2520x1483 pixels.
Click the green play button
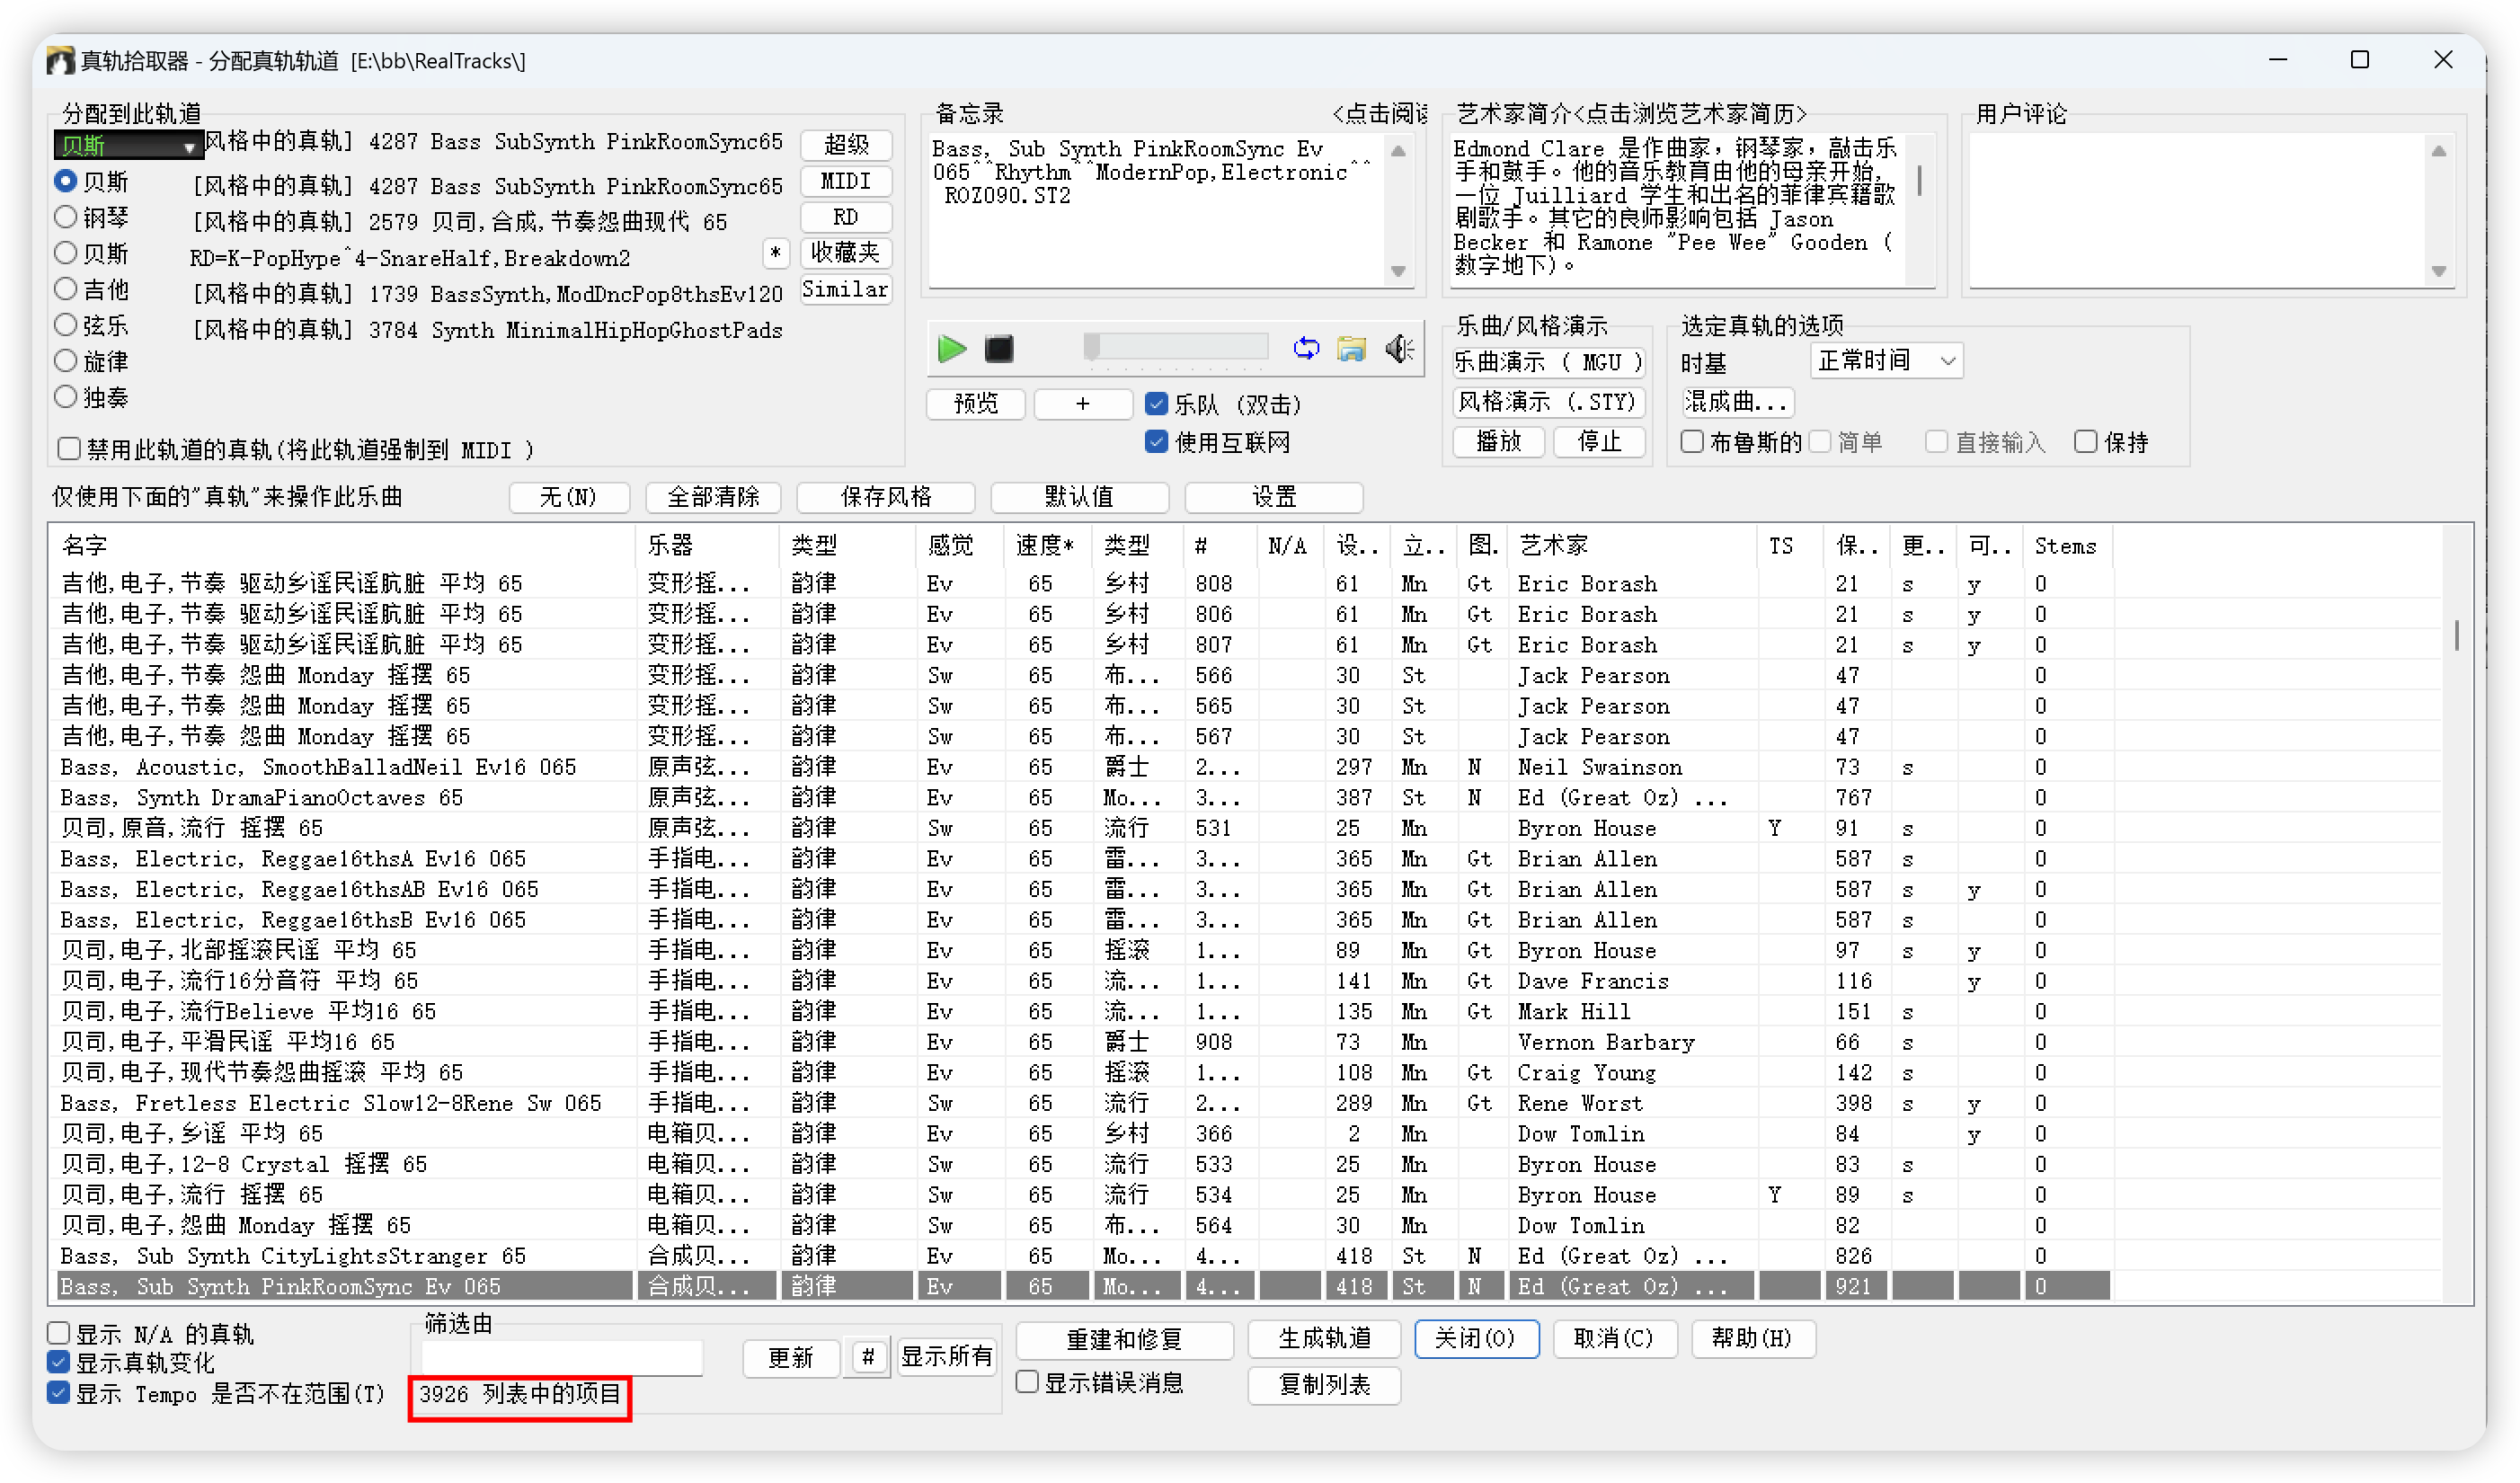[951, 349]
